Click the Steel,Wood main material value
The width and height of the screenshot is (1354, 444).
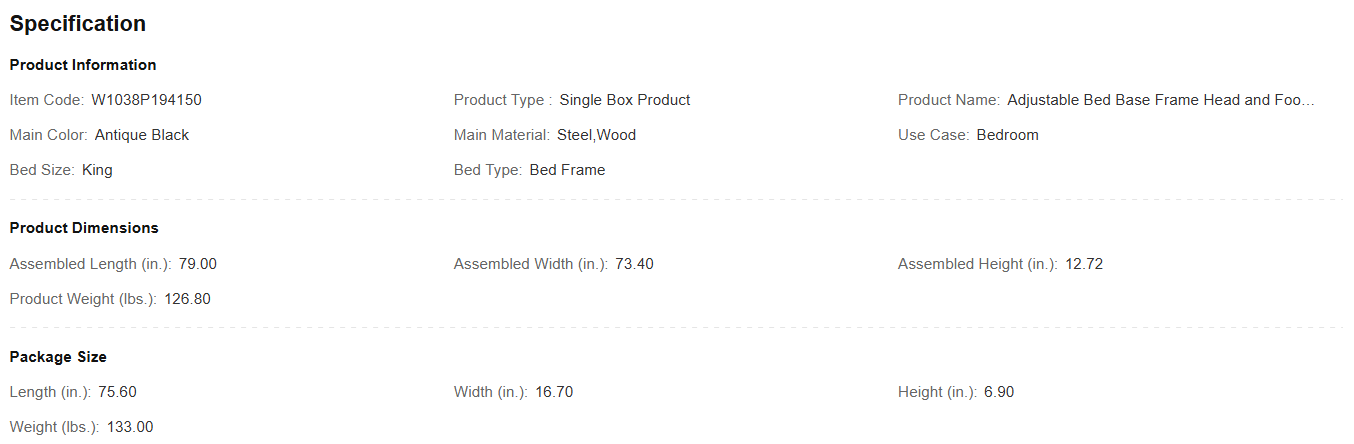596,135
